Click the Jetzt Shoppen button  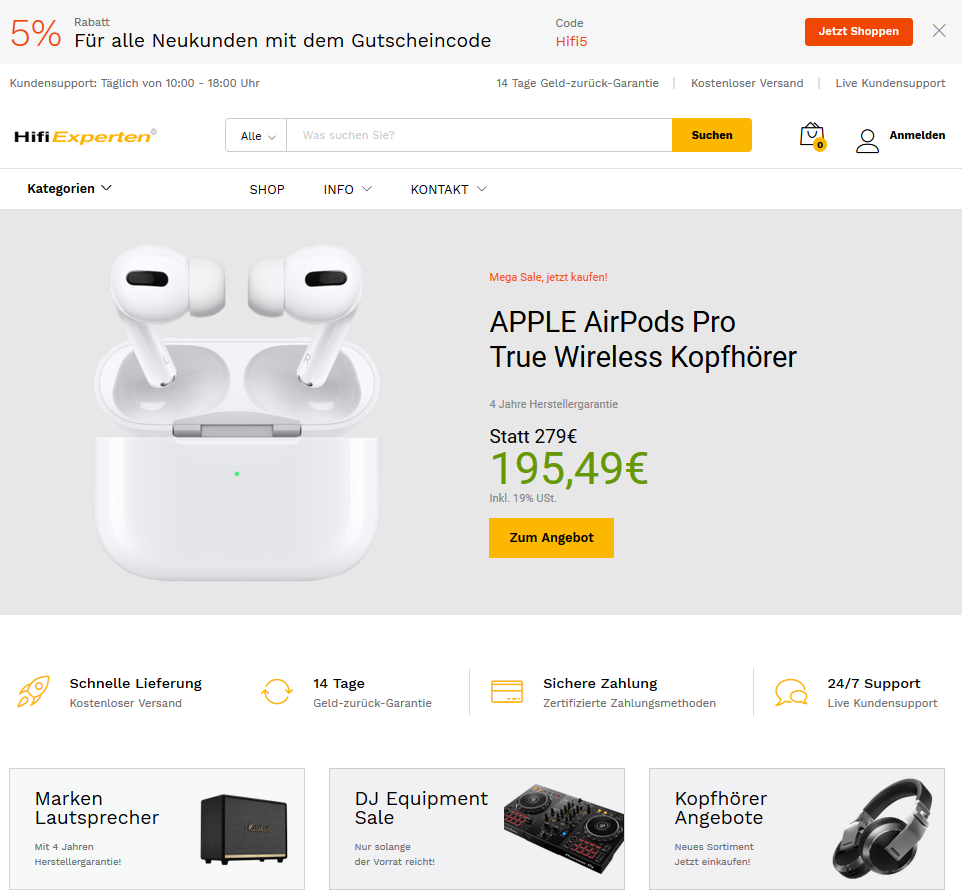[x=858, y=31]
